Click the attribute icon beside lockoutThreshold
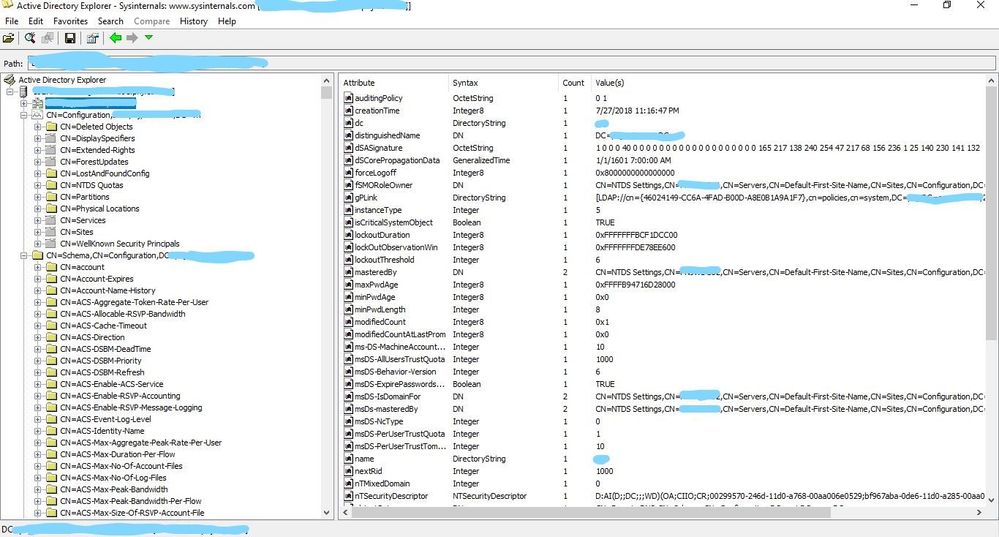Screen dimensions: 999x537 (349, 260)
